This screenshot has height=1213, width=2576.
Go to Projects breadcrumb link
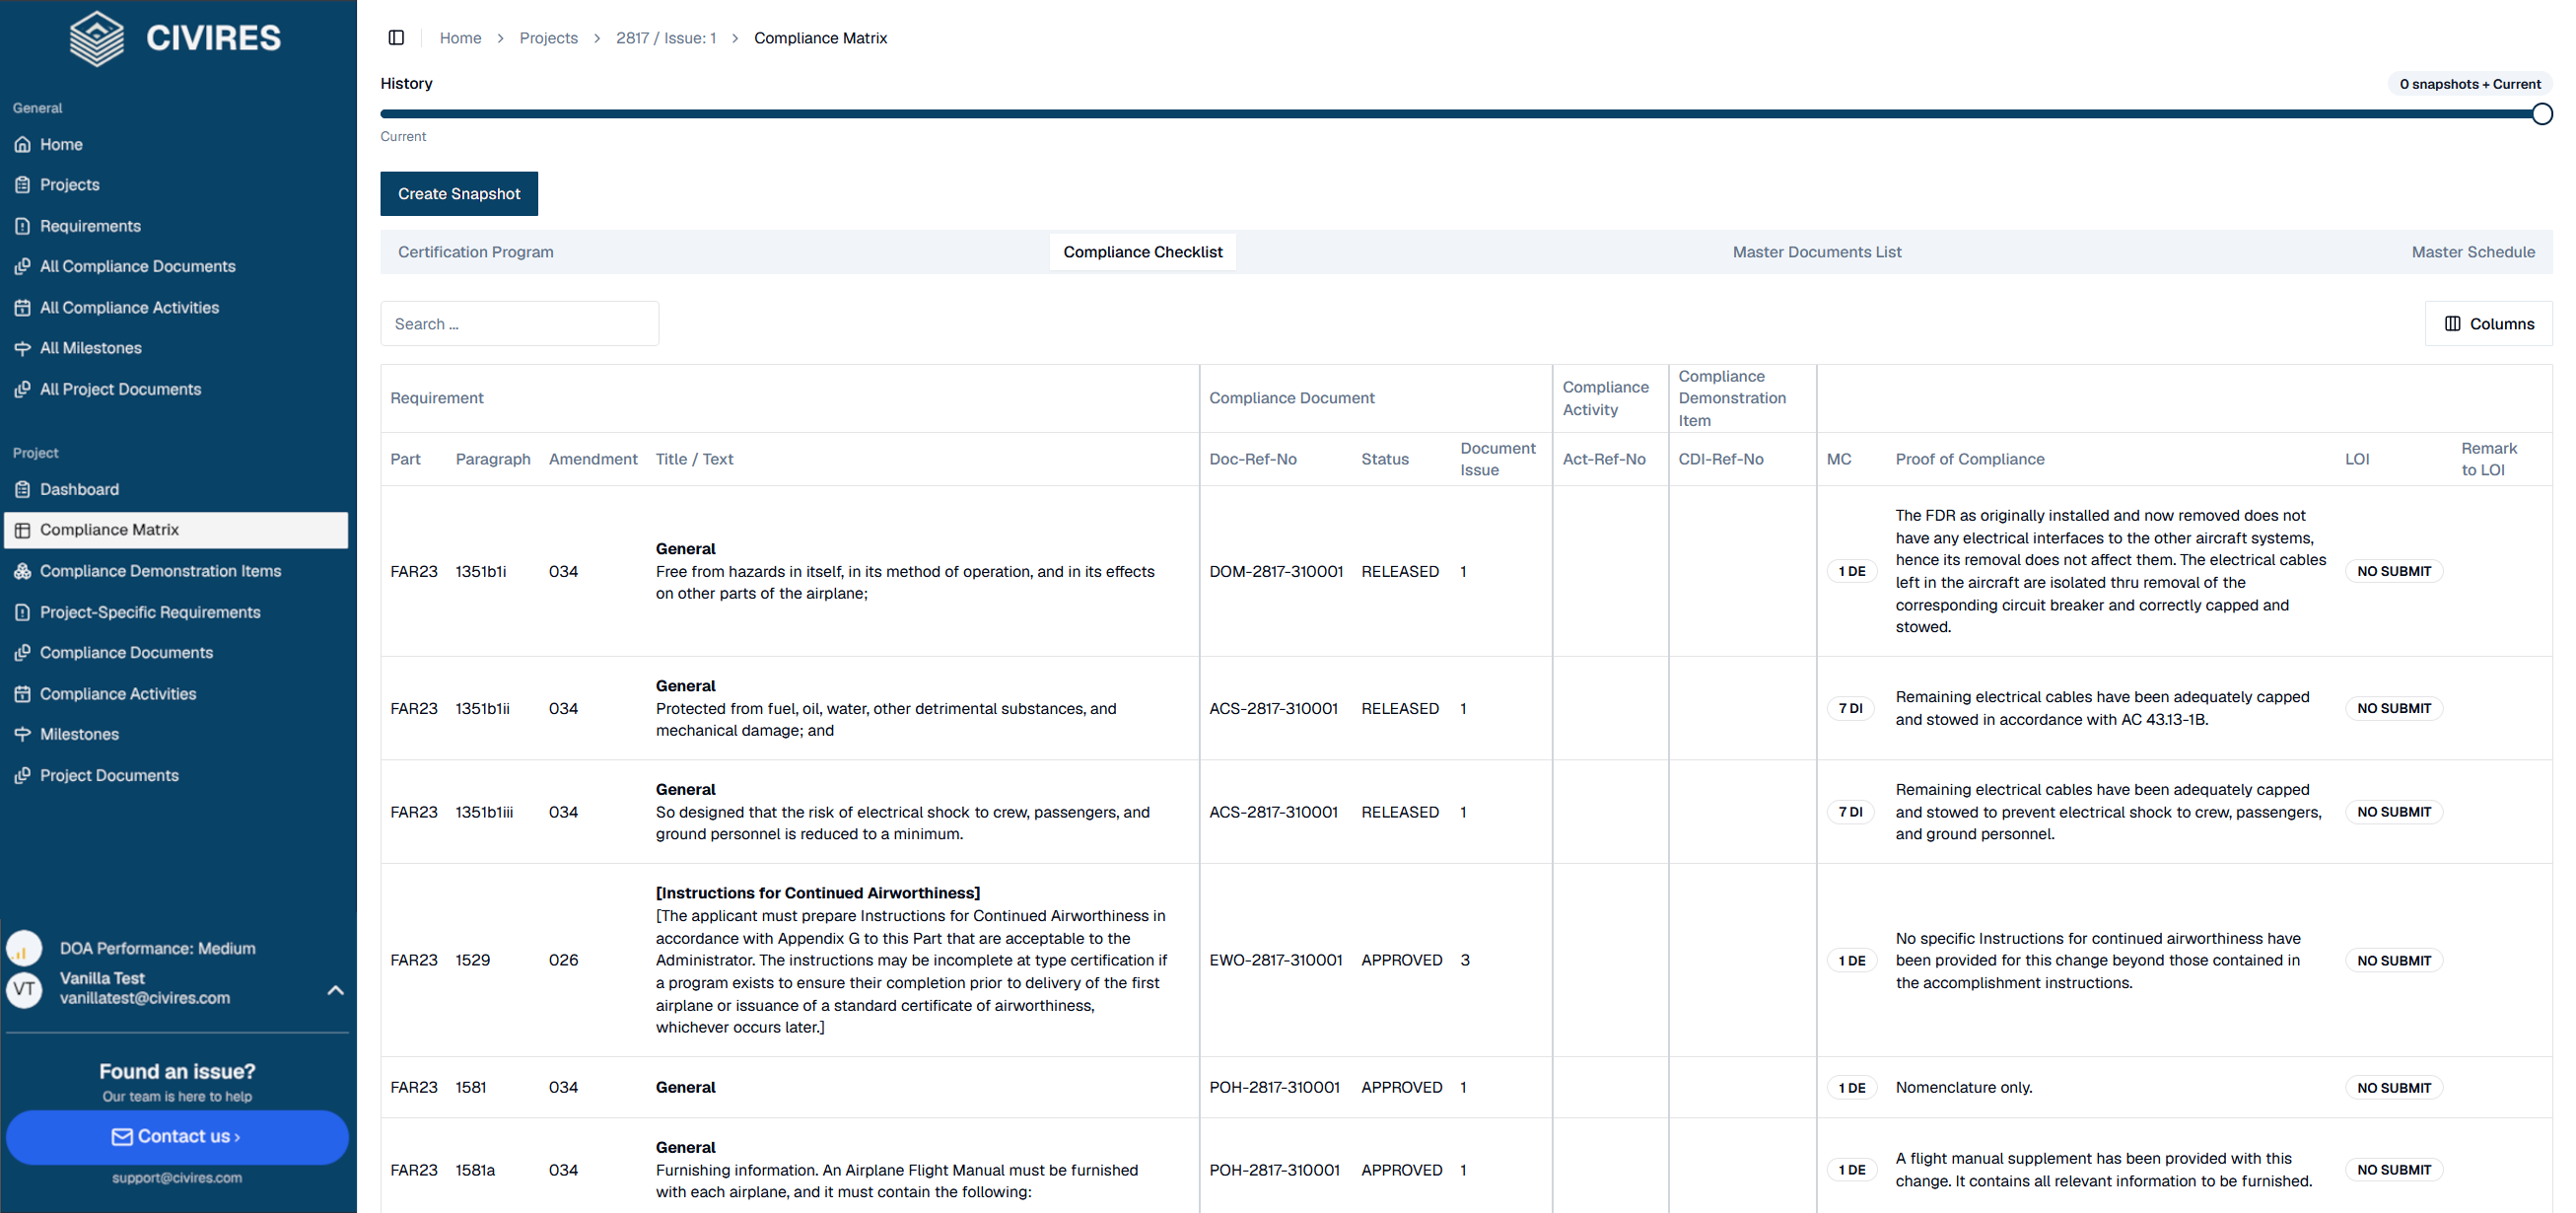click(x=548, y=38)
